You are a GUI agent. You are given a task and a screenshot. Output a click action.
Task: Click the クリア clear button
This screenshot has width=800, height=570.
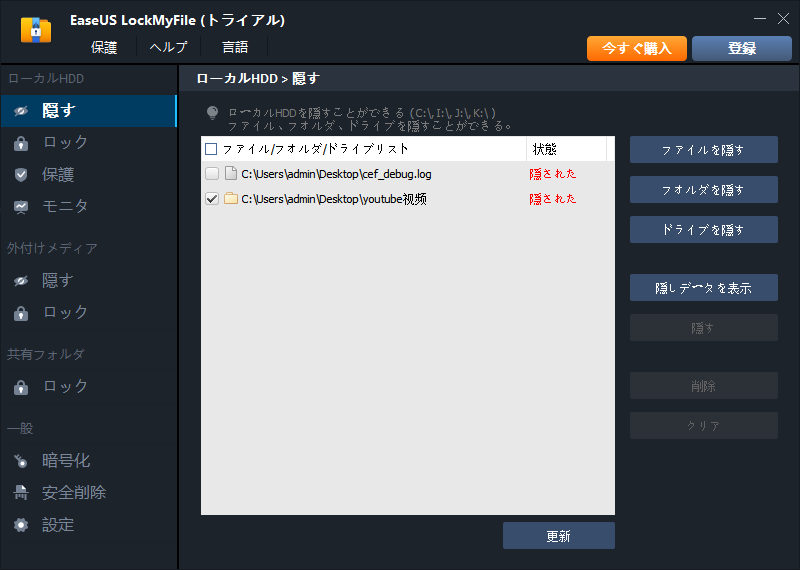(704, 426)
